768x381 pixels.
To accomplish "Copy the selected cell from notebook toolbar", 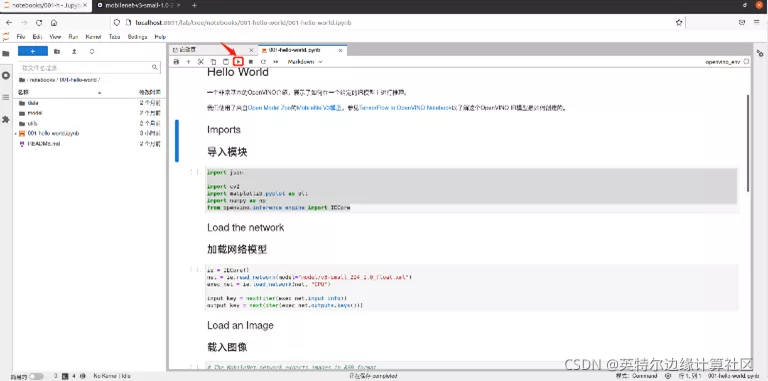I will click(213, 62).
